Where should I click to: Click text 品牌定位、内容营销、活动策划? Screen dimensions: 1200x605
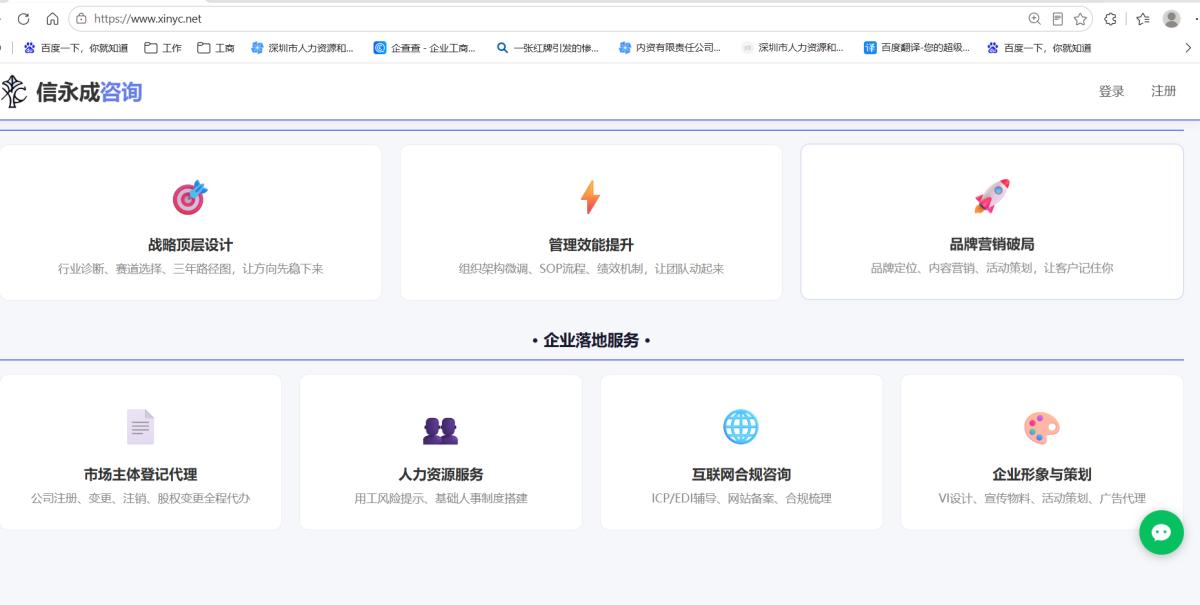(954, 269)
